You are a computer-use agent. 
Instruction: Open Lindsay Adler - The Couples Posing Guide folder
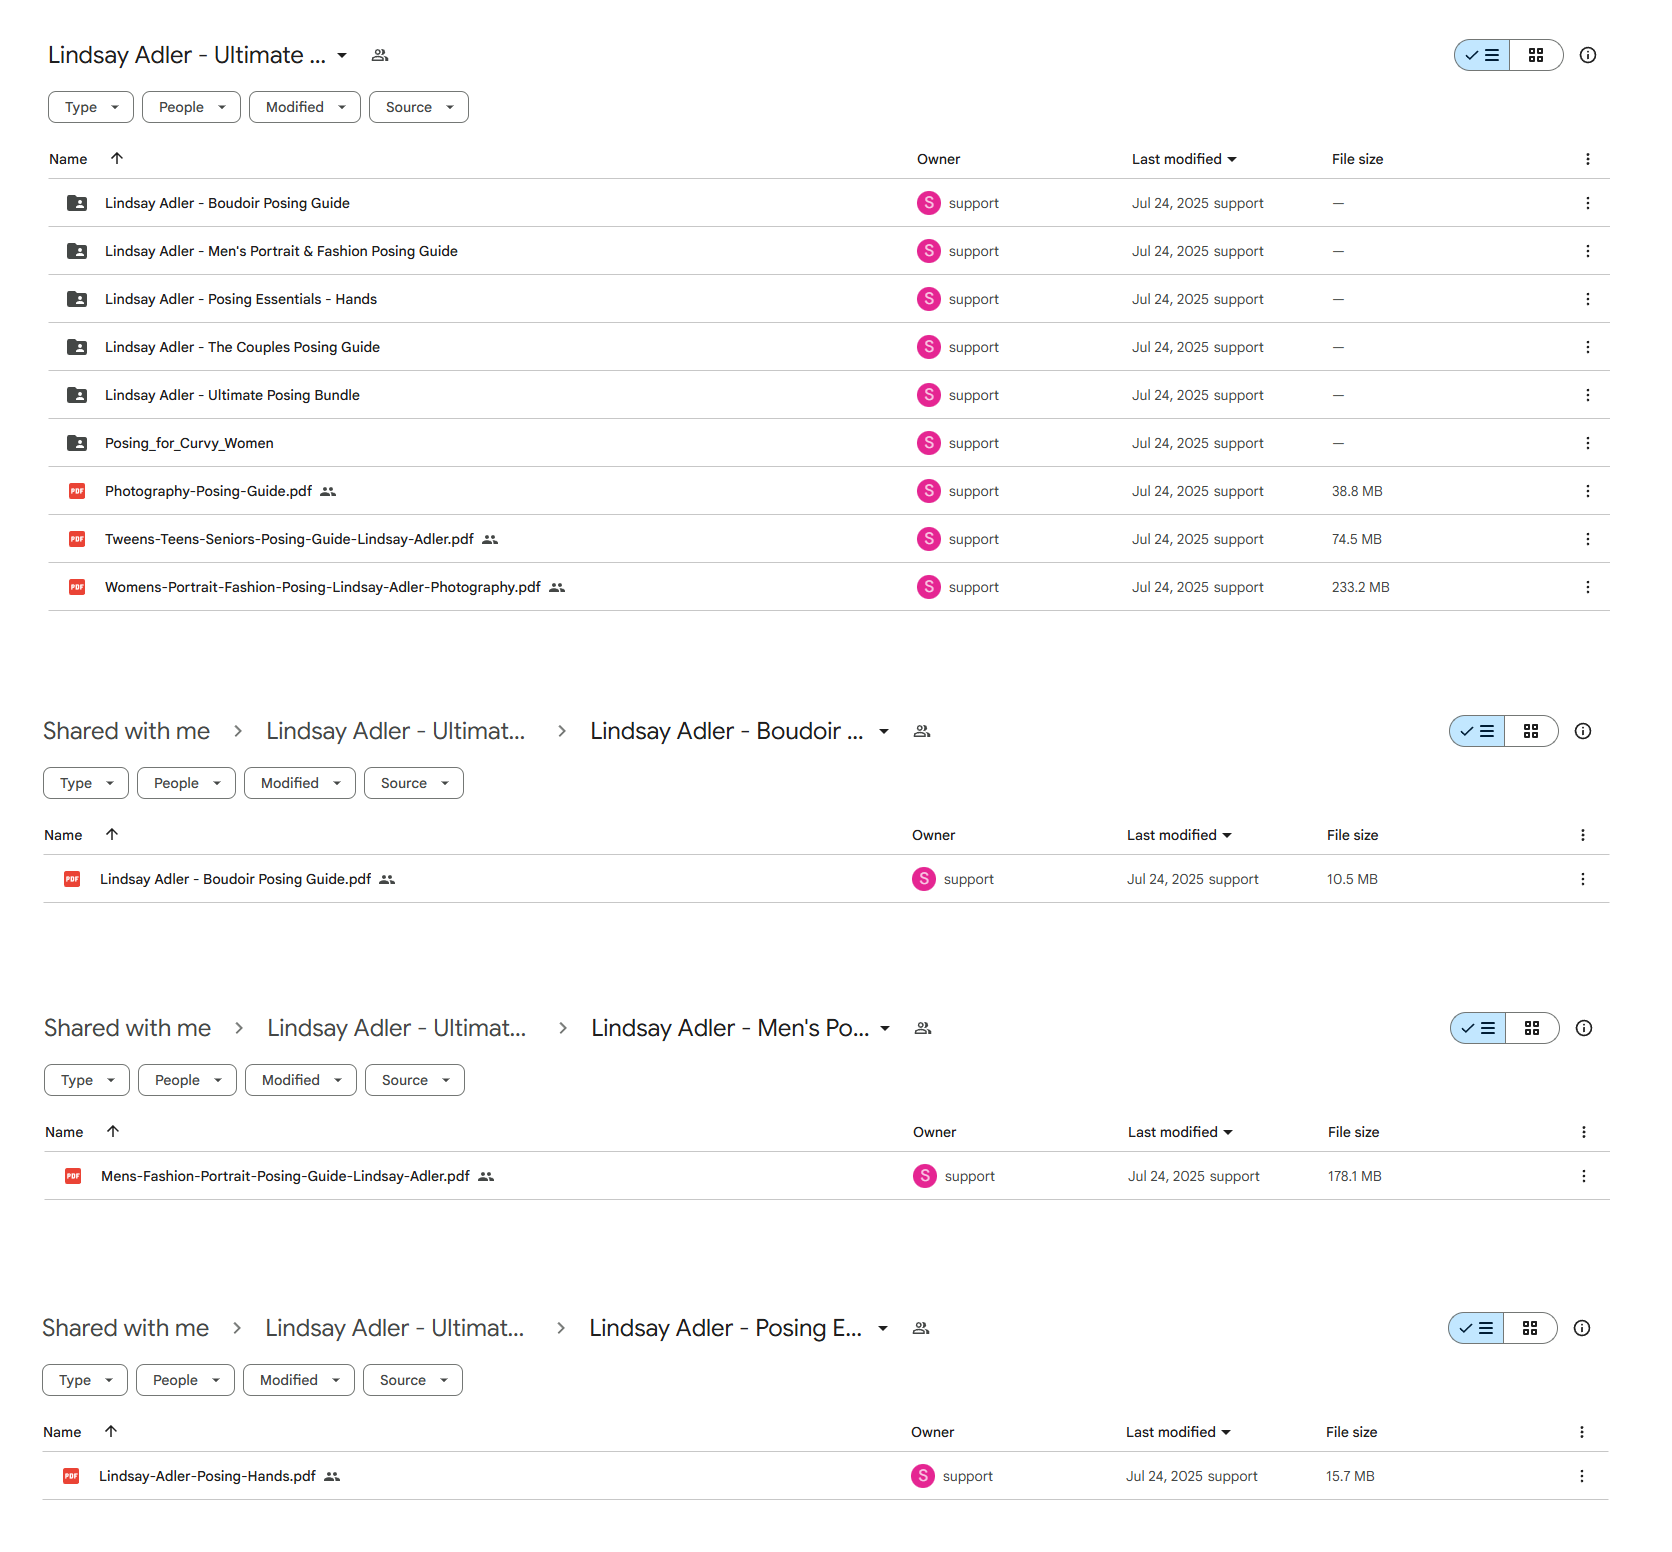pyautogui.click(x=242, y=347)
